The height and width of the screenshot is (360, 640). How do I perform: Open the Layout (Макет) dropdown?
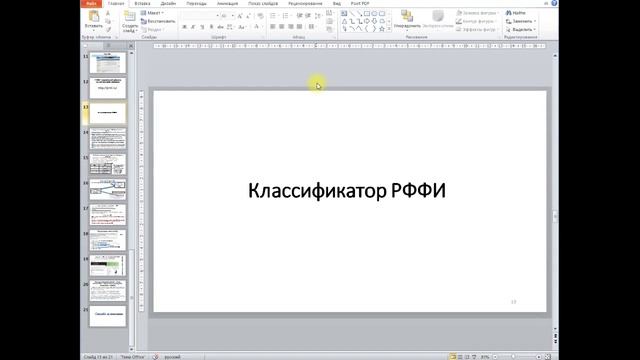[x=152, y=13]
